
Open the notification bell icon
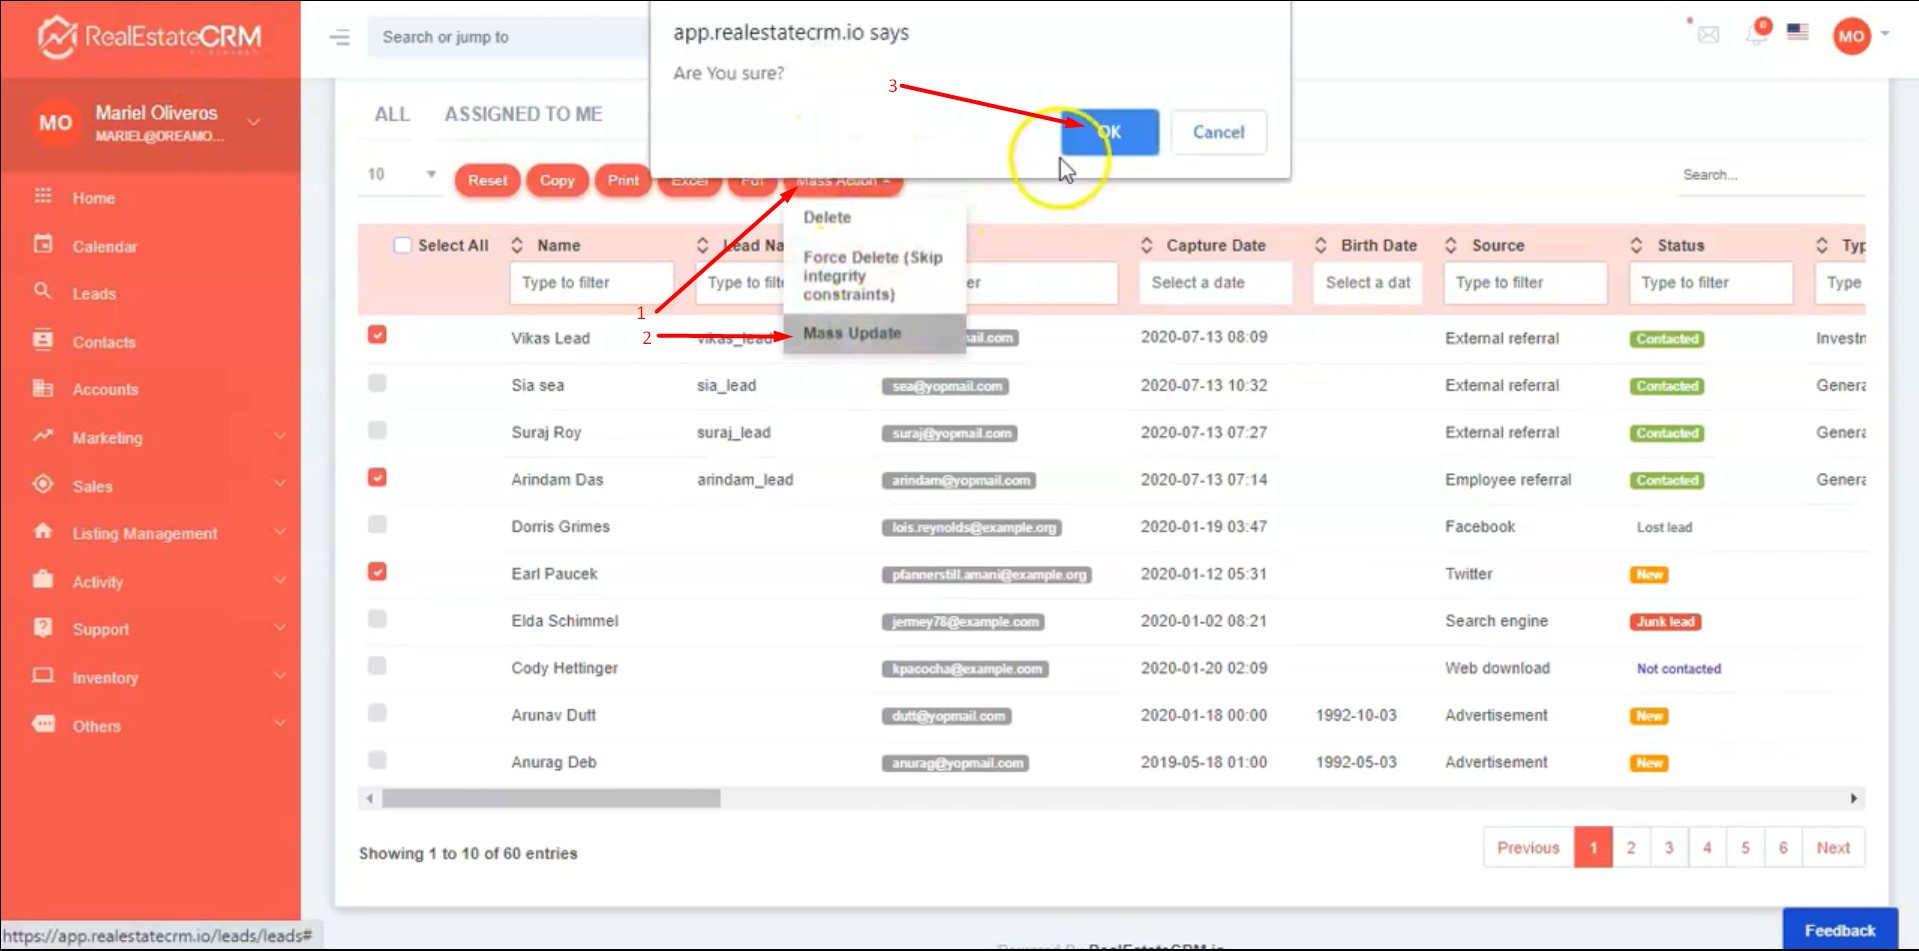(x=1756, y=35)
